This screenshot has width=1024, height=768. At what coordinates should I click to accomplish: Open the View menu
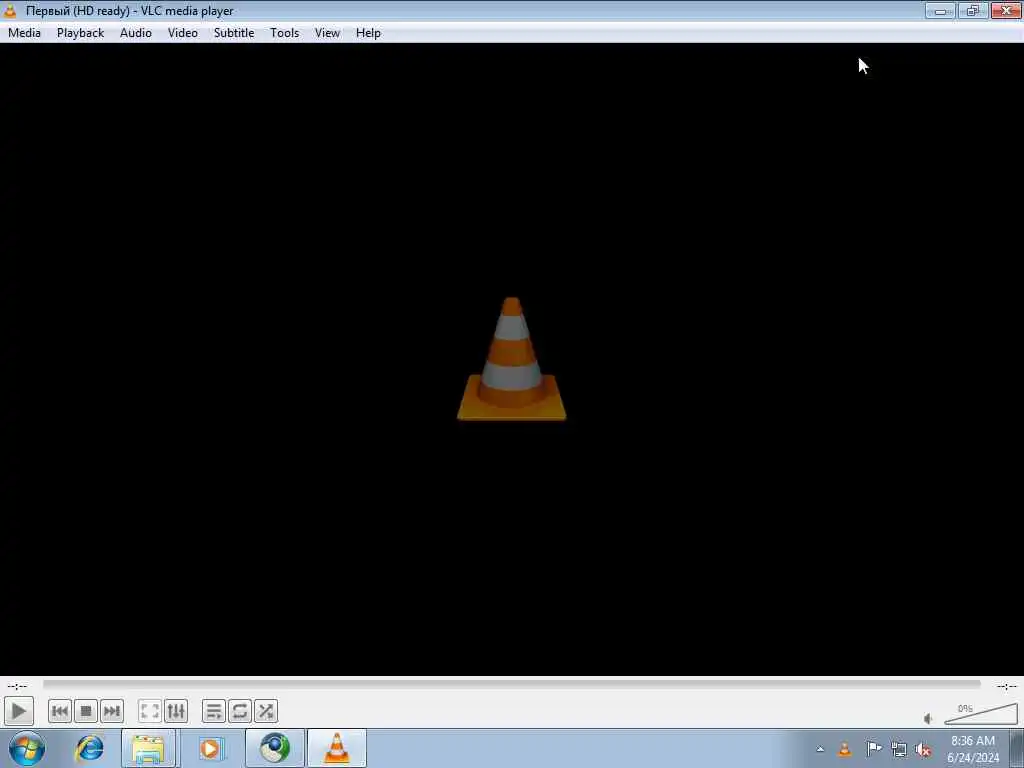click(327, 33)
